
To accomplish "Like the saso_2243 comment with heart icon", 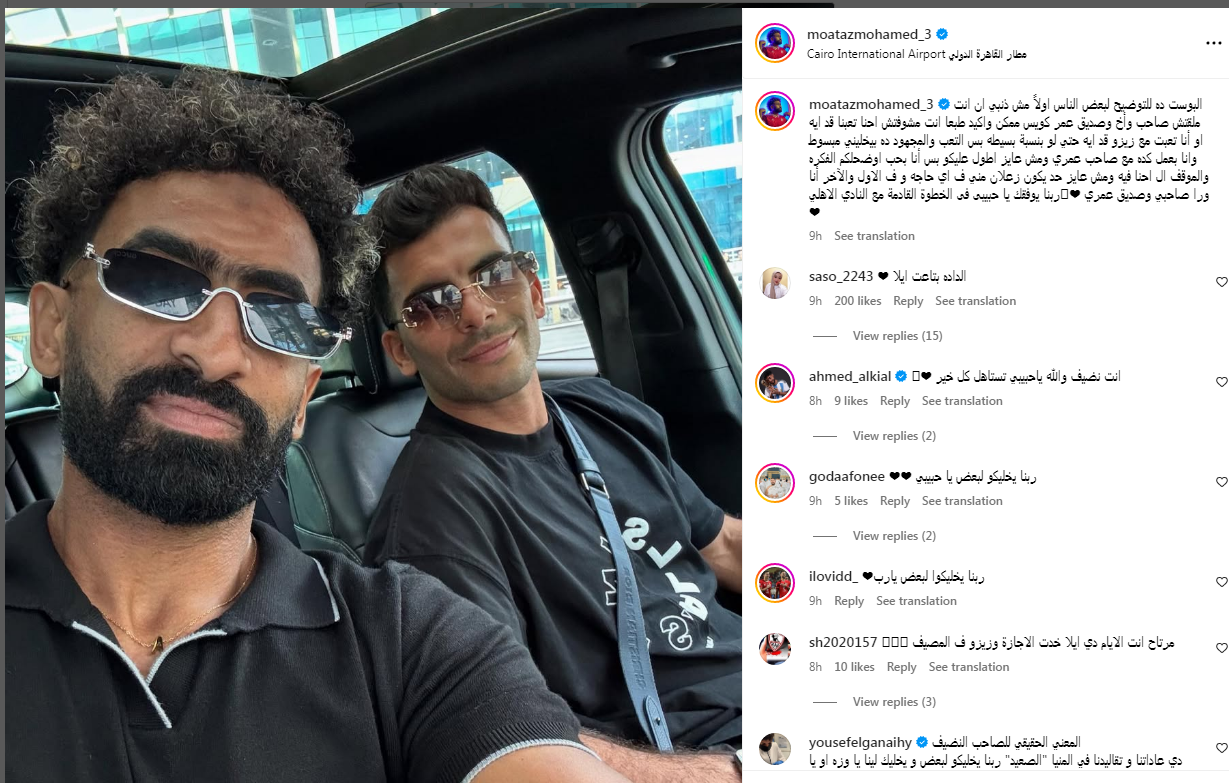I will [x=1221, y=282].
